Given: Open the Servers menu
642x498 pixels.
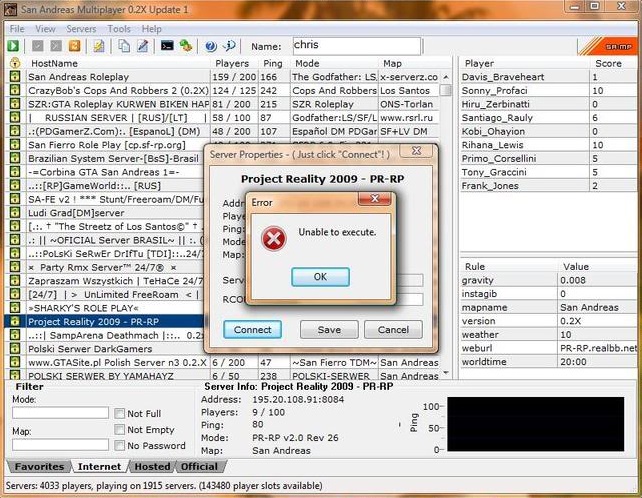Looking at the screenshot, I should [81, 29].
